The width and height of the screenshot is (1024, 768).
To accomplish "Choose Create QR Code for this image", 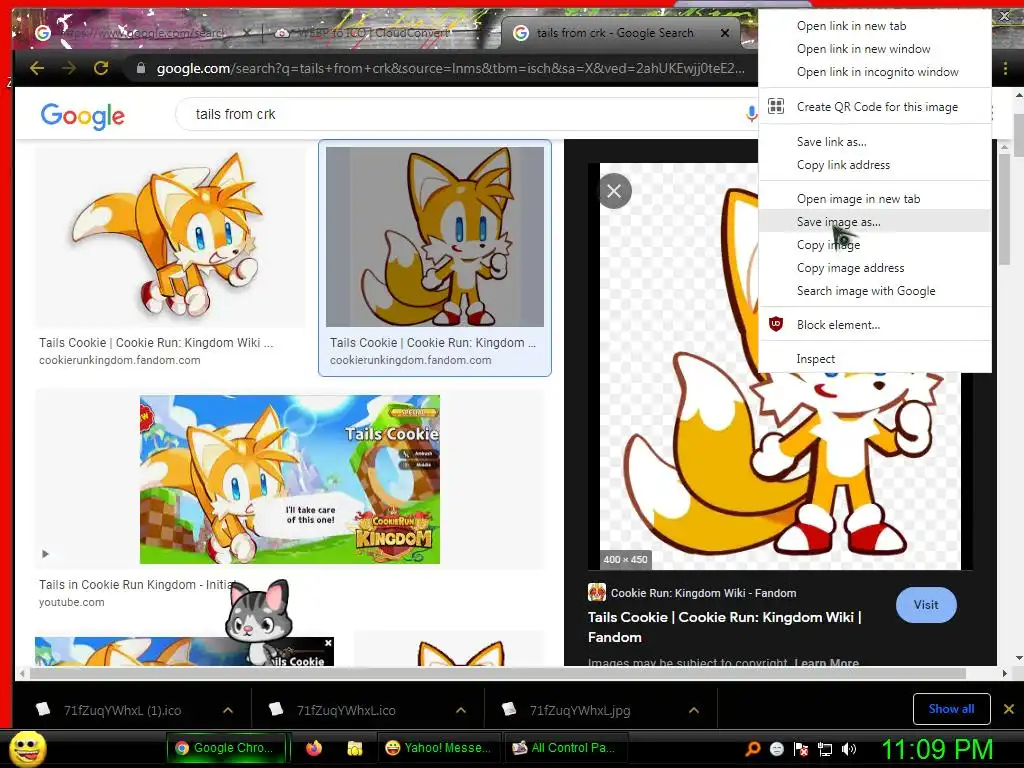I will click(x=874, y=106).
